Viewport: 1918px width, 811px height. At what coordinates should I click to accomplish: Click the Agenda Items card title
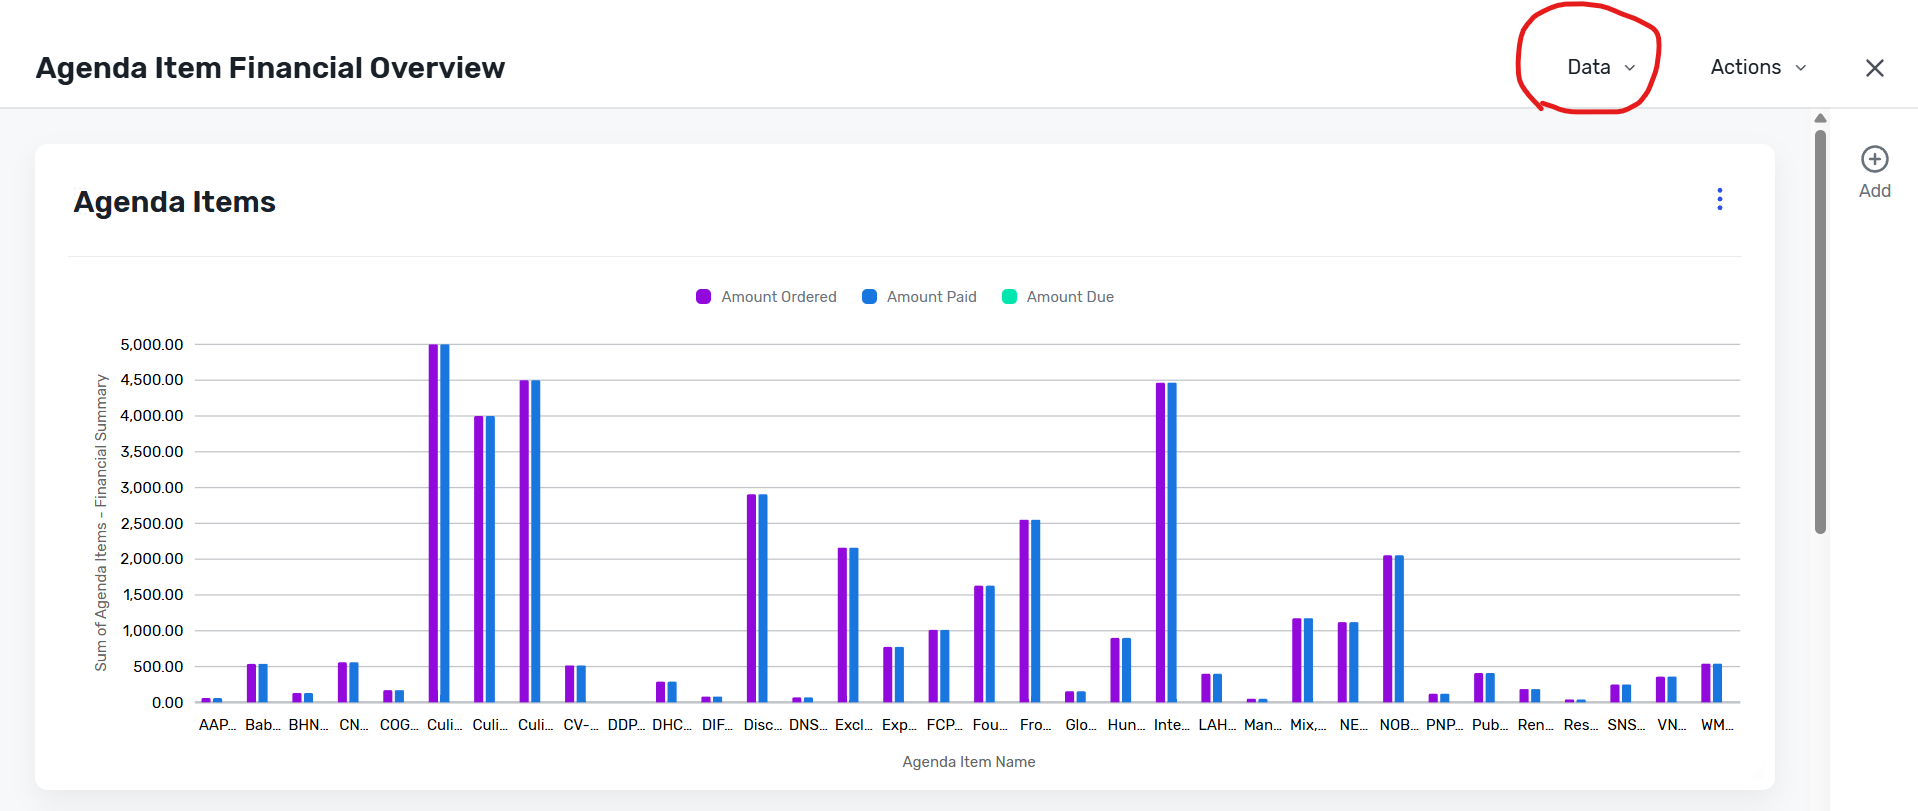point(175,202)
